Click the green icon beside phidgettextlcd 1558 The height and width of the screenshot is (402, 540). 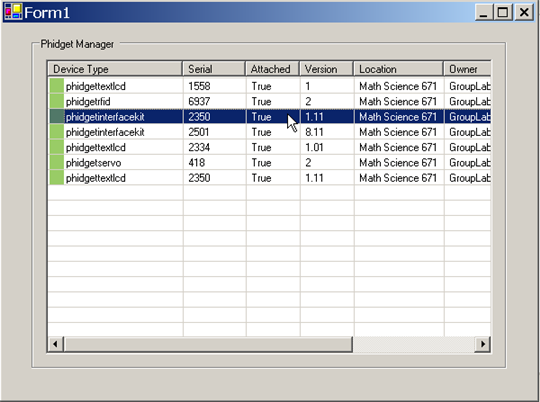(57, 86)
